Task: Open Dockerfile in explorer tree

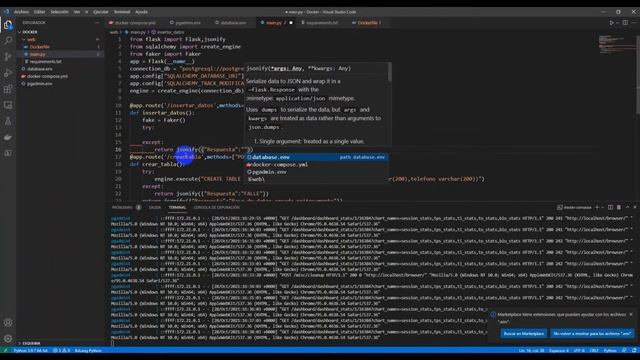Action: click(60, 47)
